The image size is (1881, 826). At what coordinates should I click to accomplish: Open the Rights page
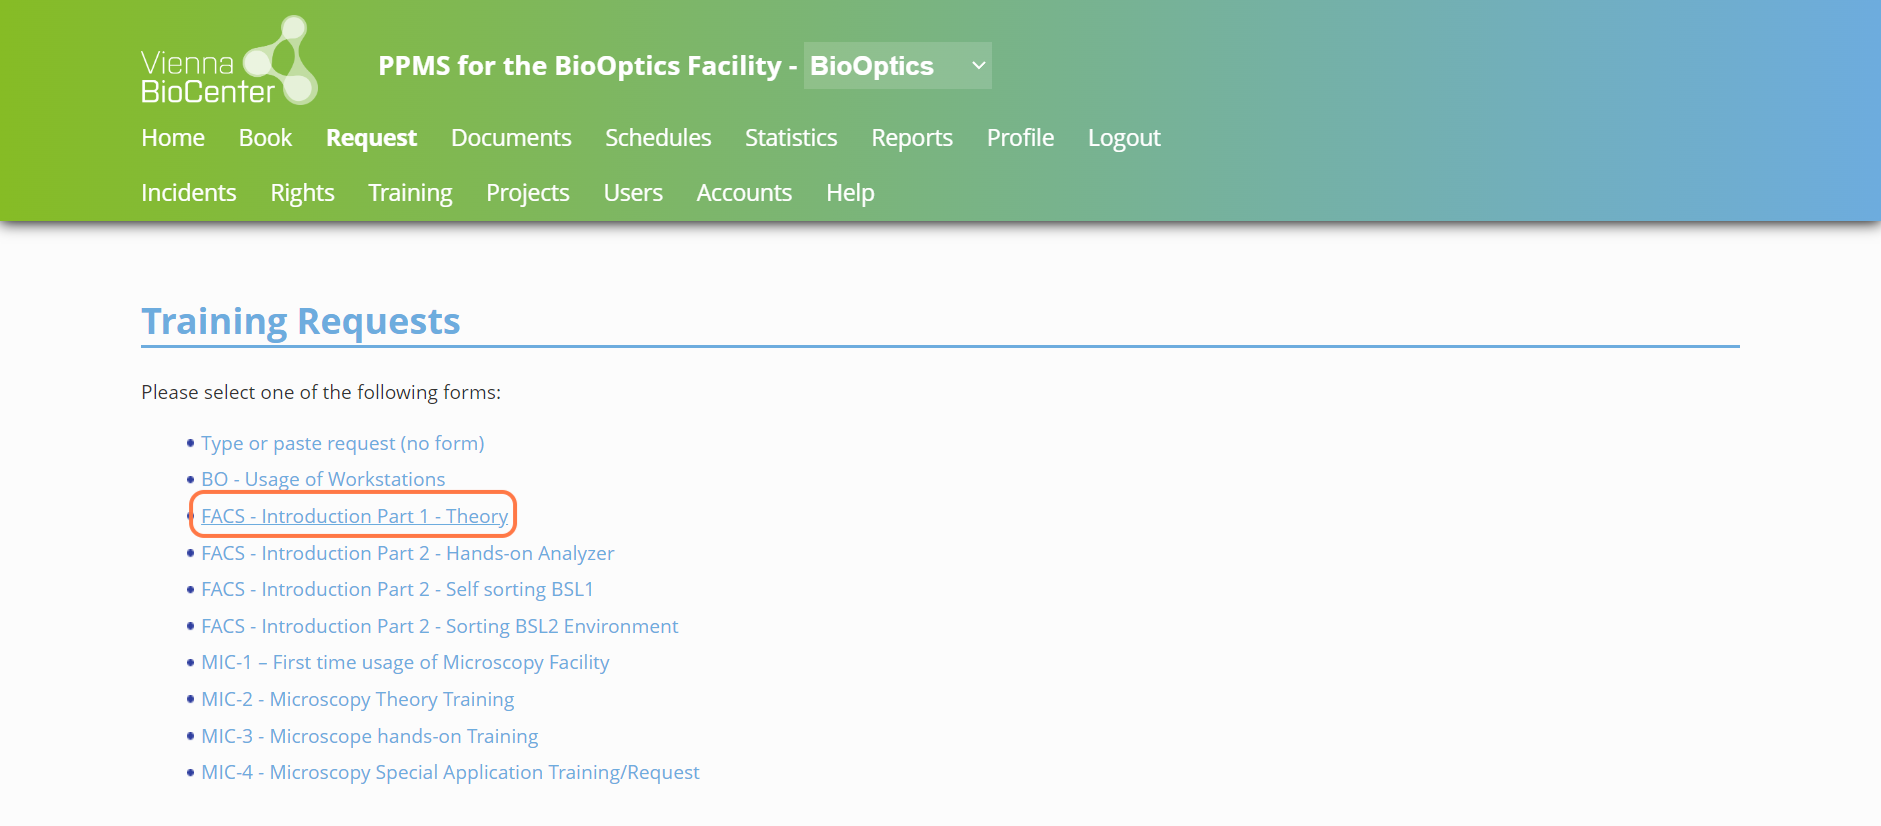302,193
